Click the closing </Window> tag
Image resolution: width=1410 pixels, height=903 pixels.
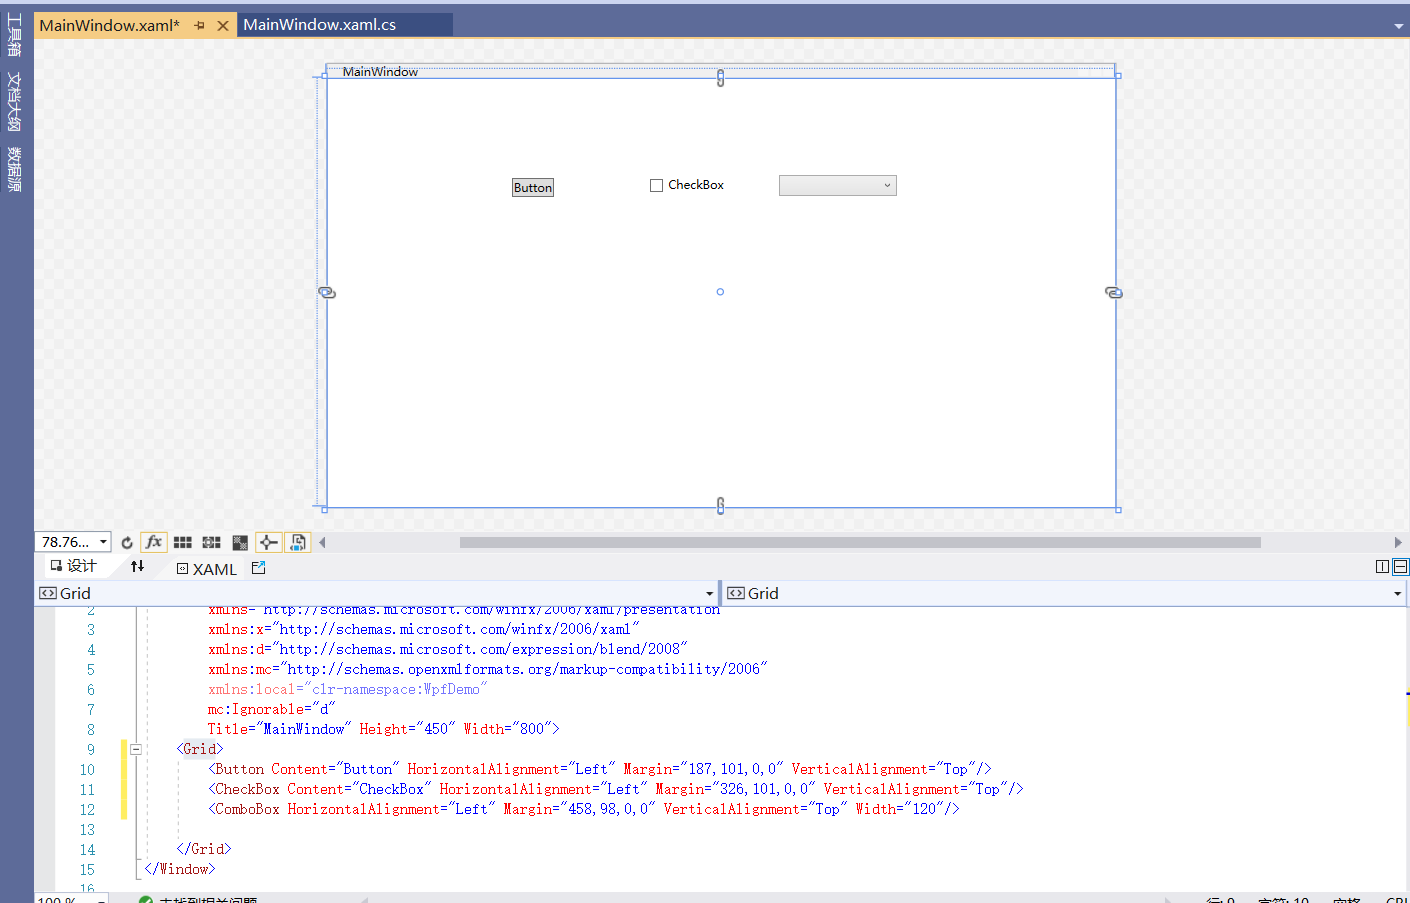(180, 869)
